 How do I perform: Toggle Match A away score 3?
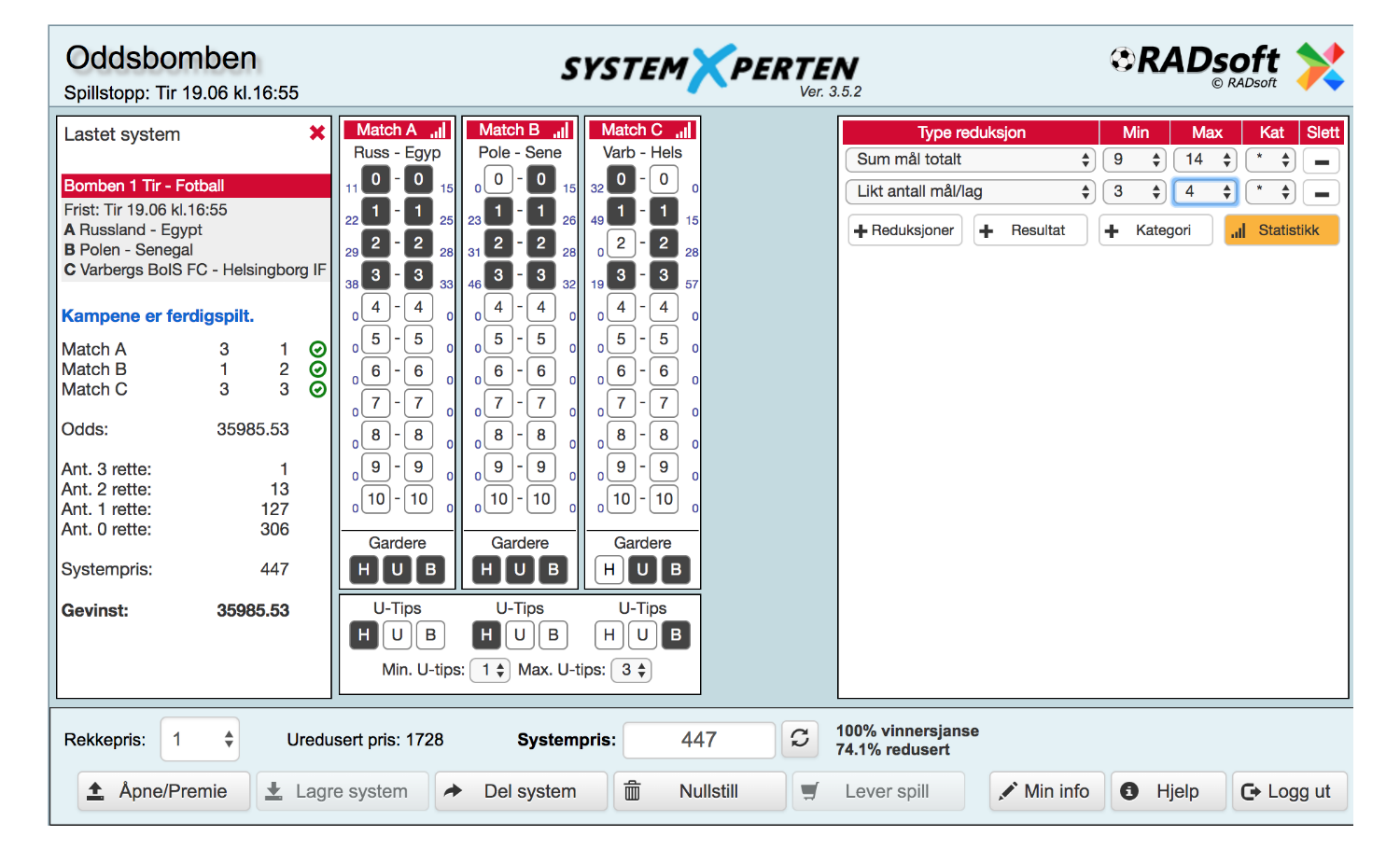coord(417,273)
